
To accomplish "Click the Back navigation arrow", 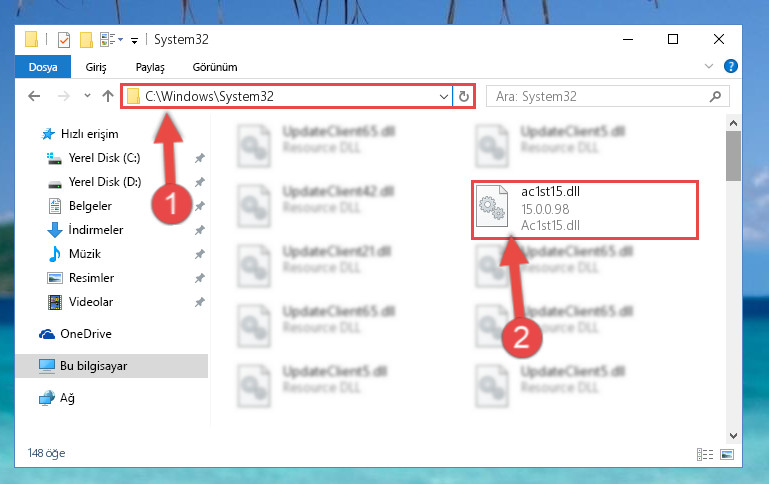I will point(34,96).
